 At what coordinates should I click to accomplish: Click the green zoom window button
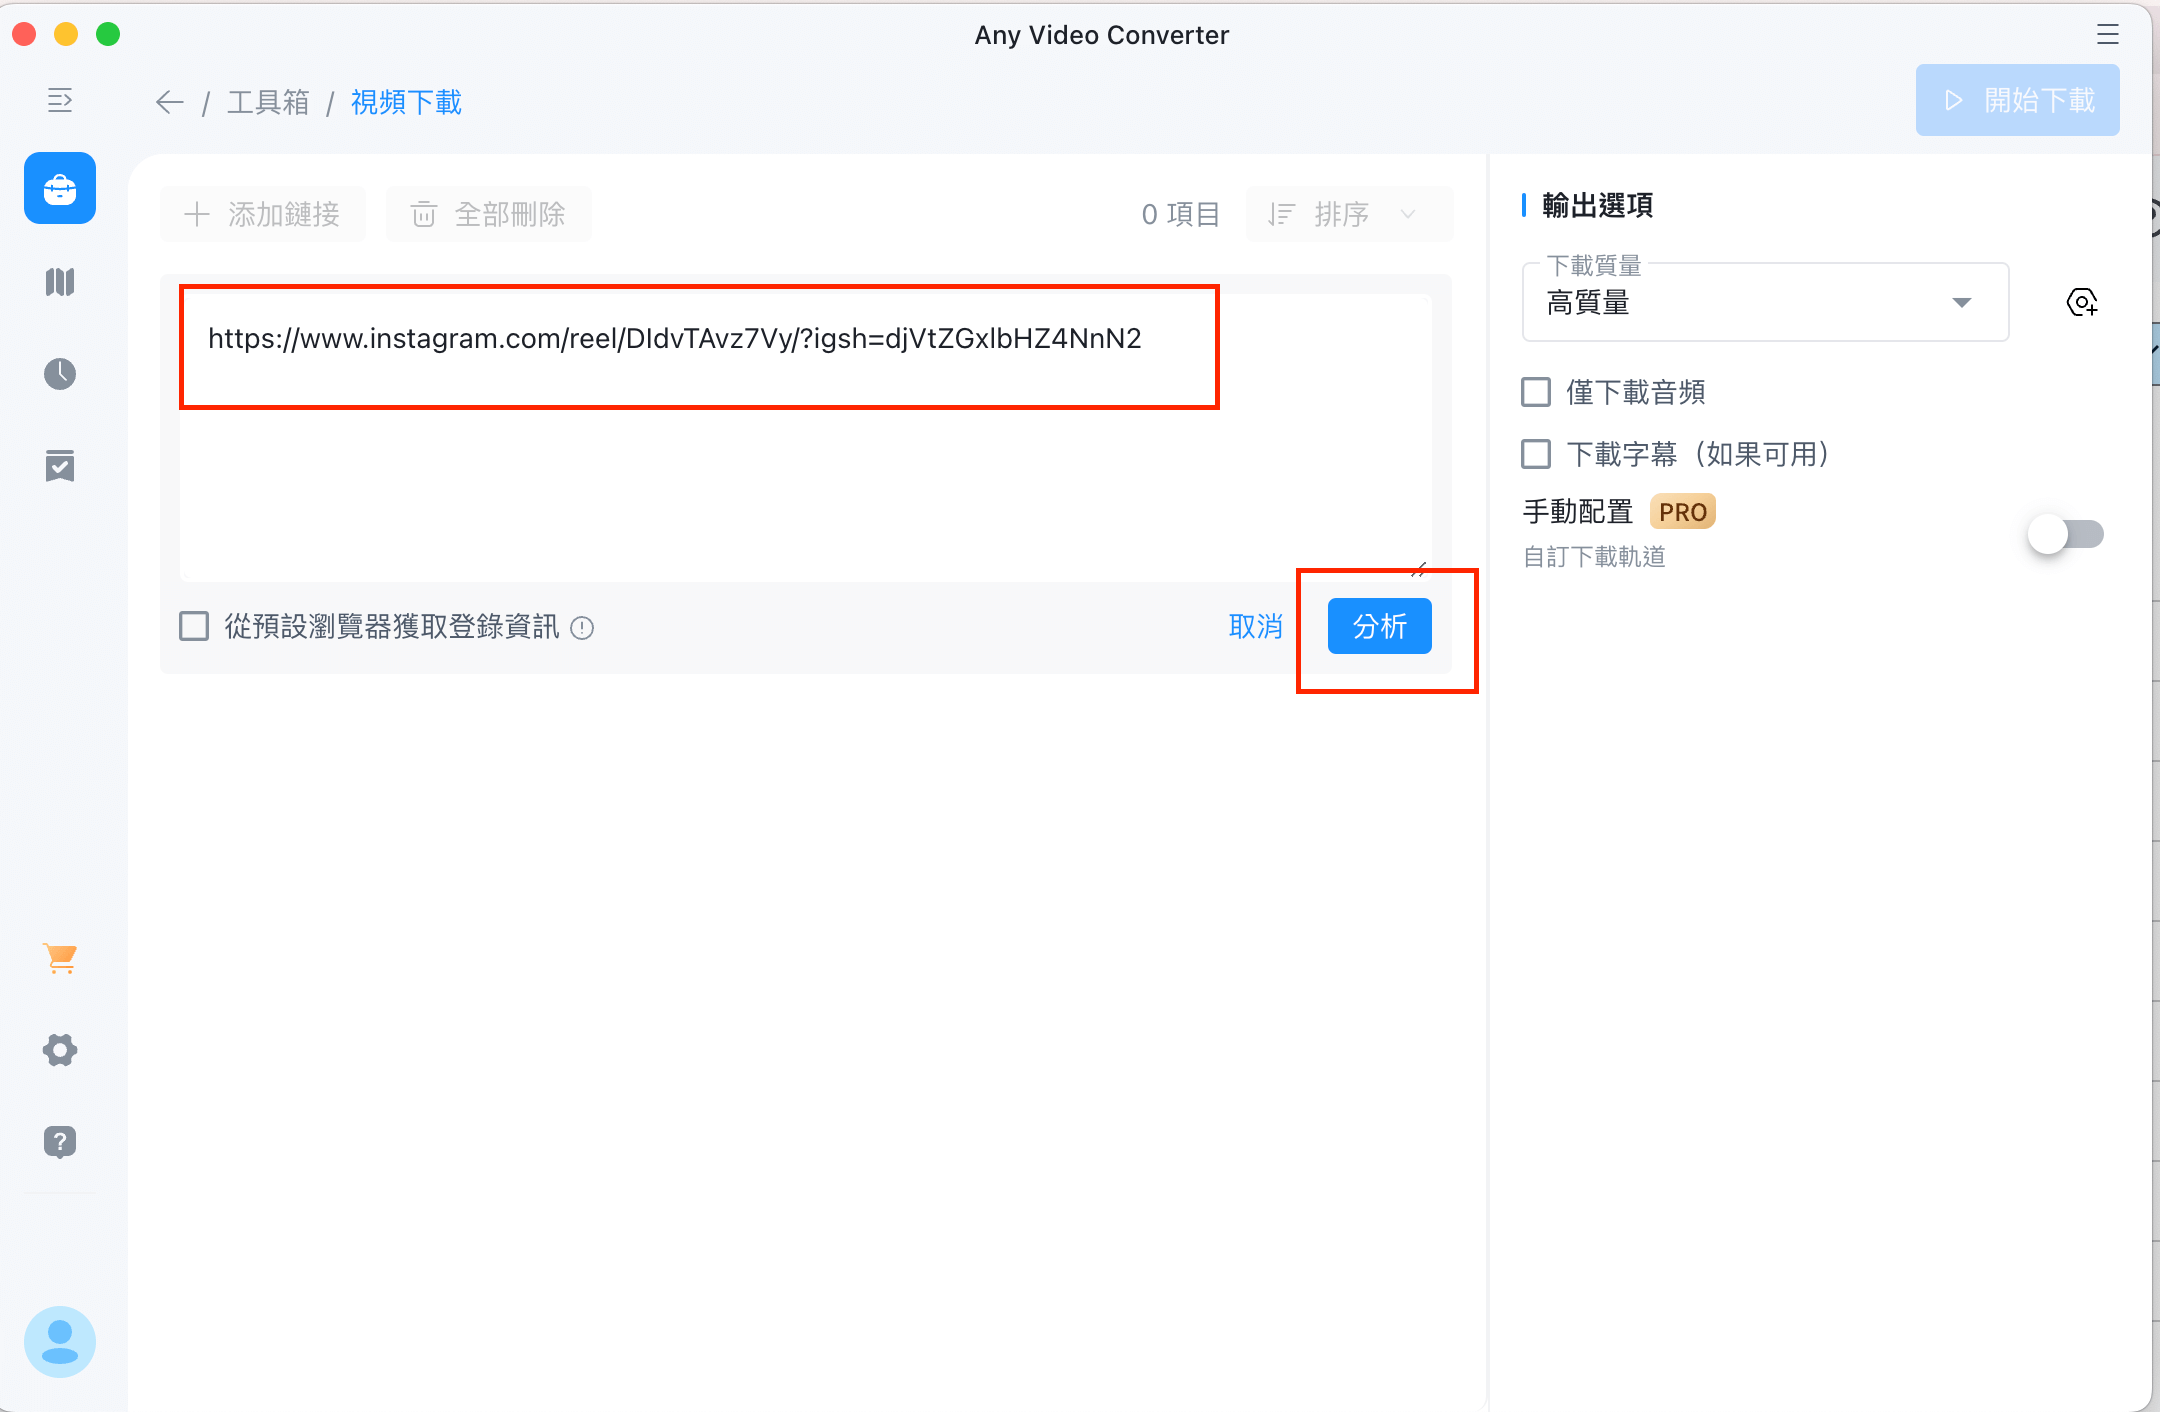coord(108,35)
